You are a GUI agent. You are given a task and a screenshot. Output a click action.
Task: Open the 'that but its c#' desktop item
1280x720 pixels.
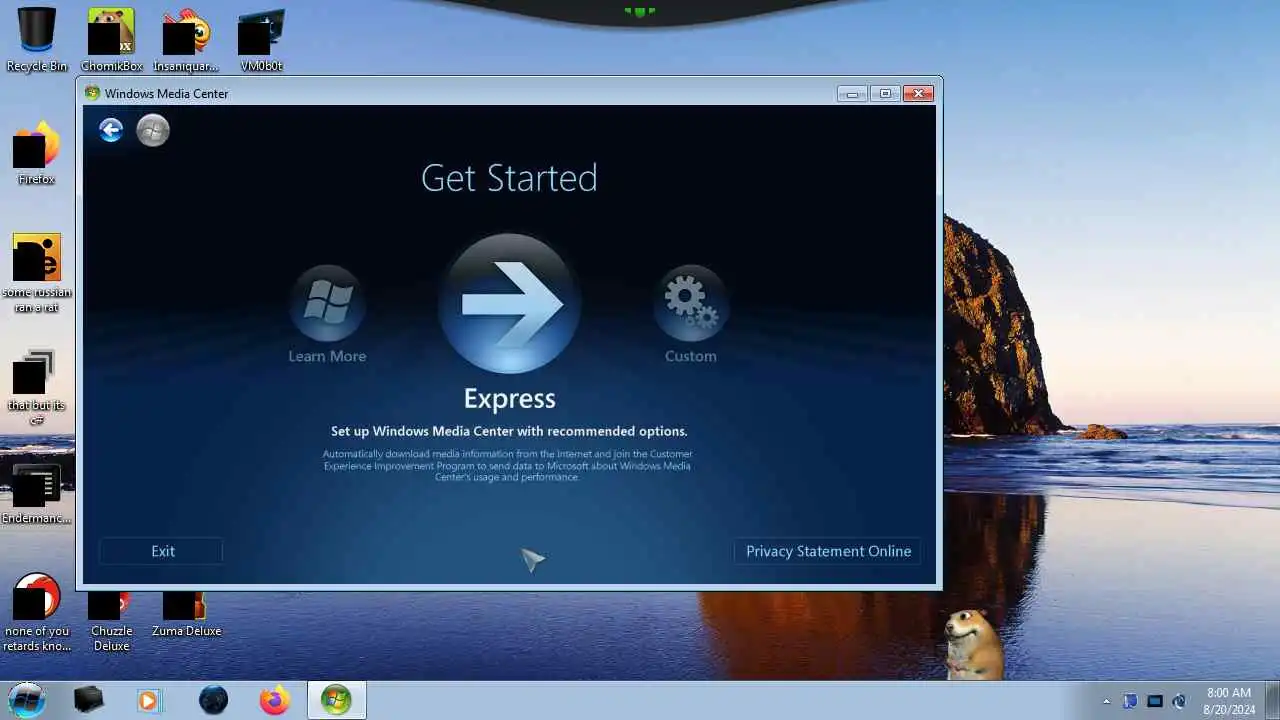37,386
